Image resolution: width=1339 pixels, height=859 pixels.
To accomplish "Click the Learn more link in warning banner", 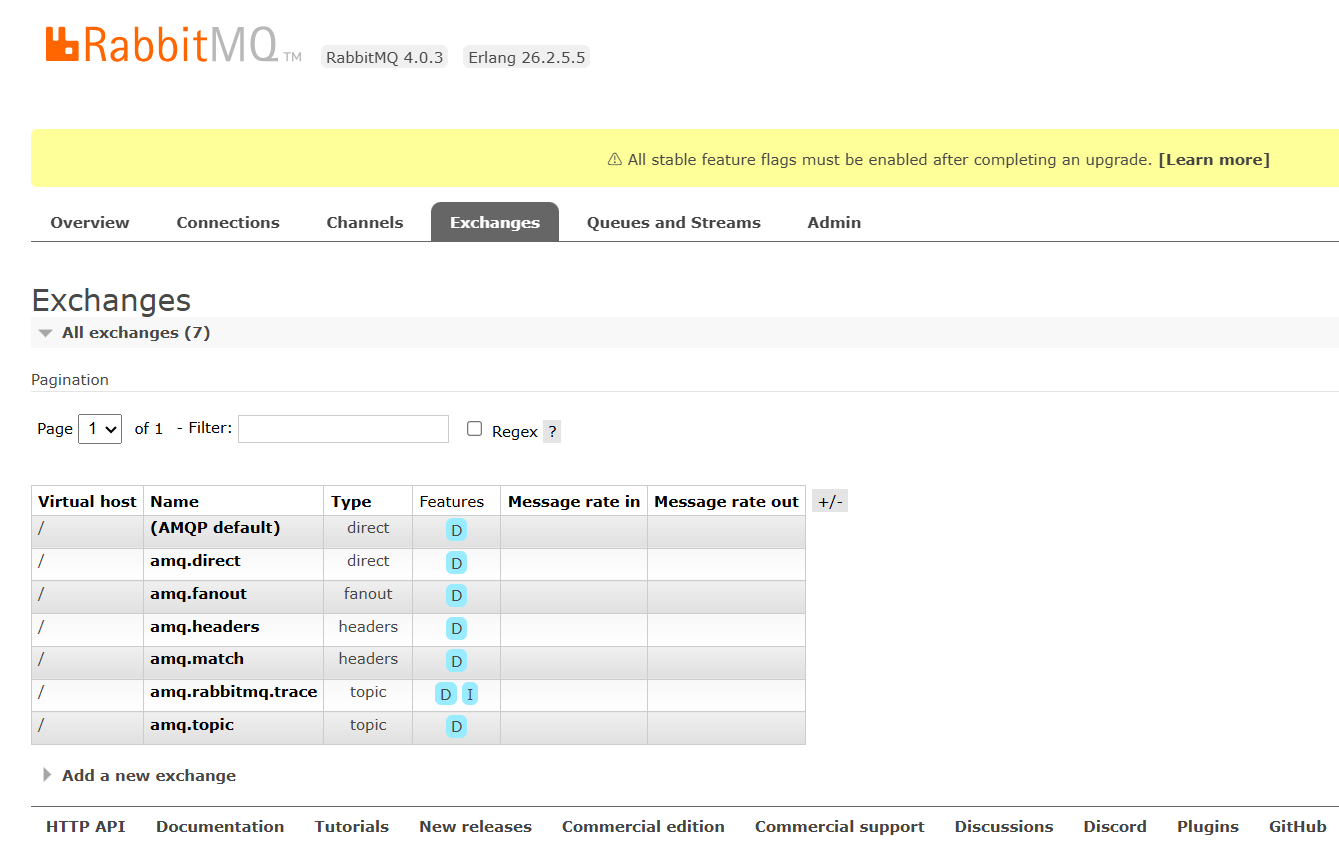I will [x=1214, y=160].
